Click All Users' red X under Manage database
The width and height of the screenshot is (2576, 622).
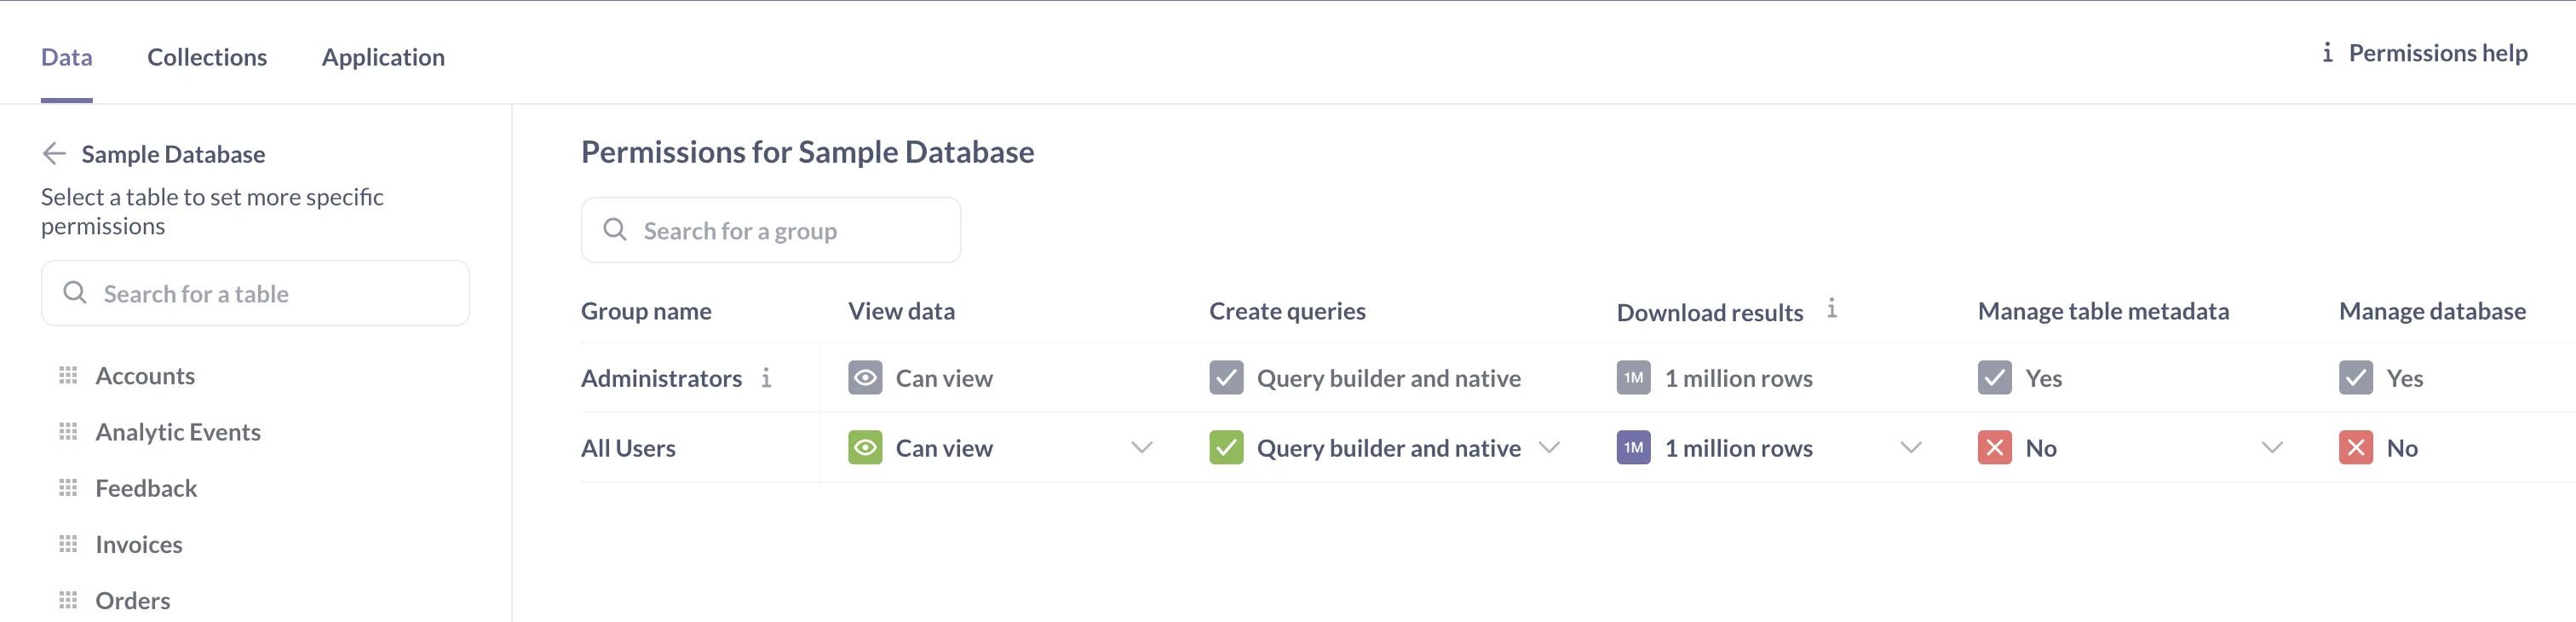coord(2355,447)
